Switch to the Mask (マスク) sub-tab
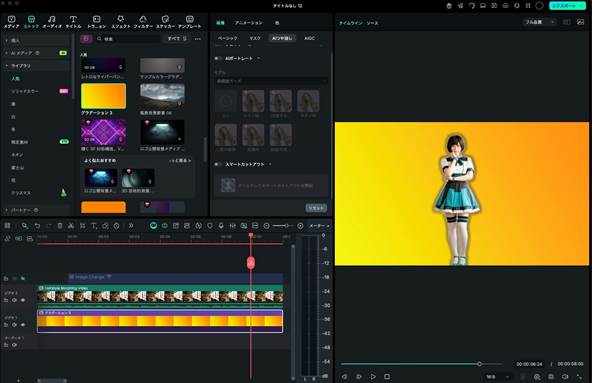Viewport: 592px width, 383px height. click(255, 38)
